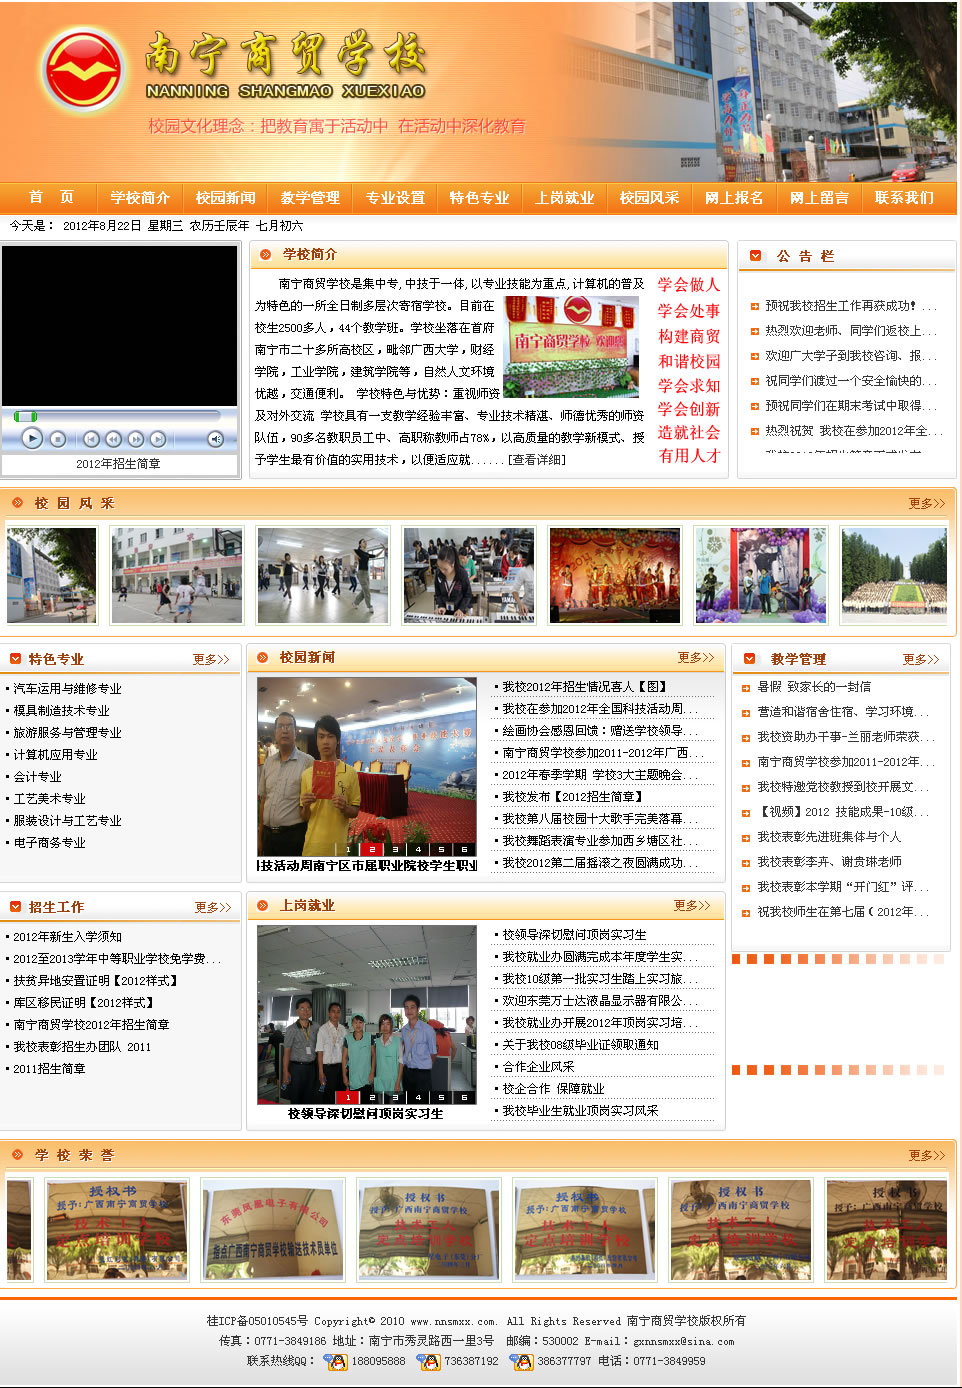Skip to next track in the player
The width and height of the screenshot is (962, 1388).
click(x=158, y=439)
